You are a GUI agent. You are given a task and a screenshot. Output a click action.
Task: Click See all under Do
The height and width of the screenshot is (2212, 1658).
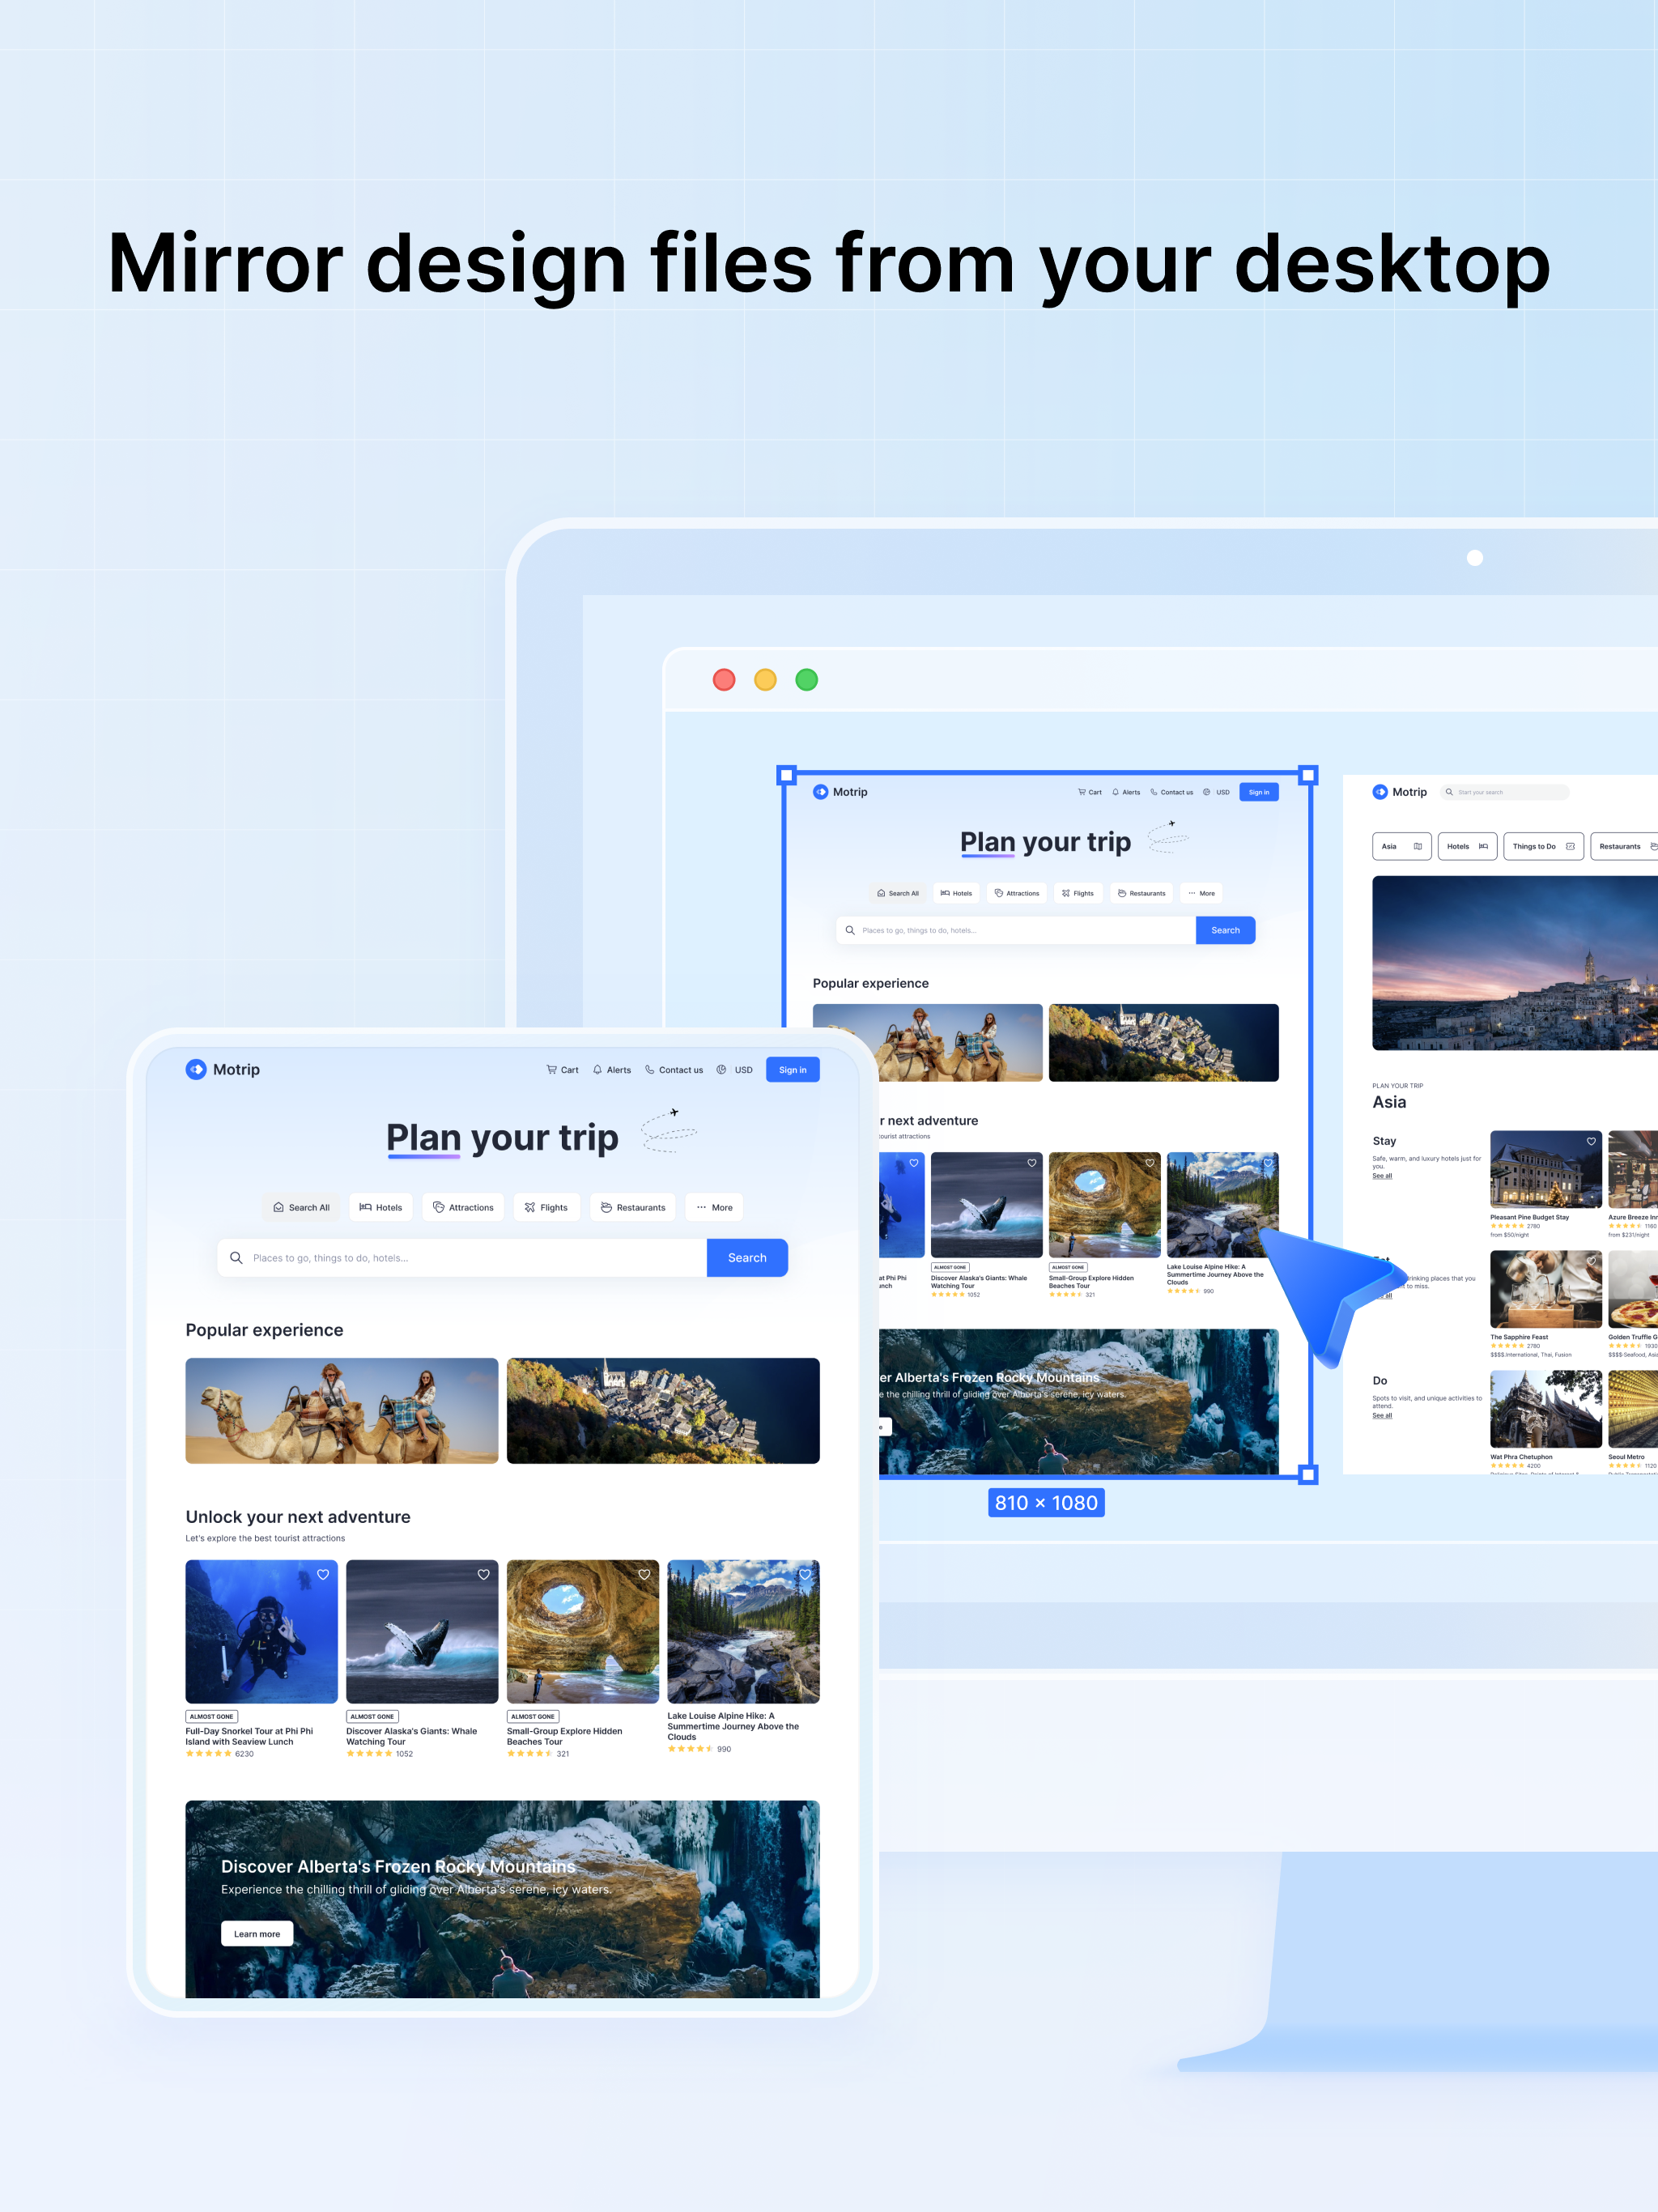tap(1382, 1416)
